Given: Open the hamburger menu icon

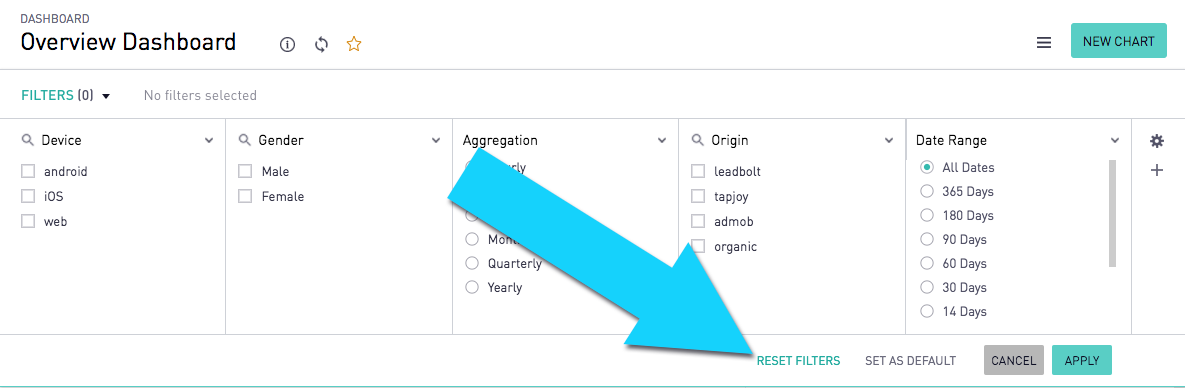Looking at the screenshot, I should (x=1044, y=43).
